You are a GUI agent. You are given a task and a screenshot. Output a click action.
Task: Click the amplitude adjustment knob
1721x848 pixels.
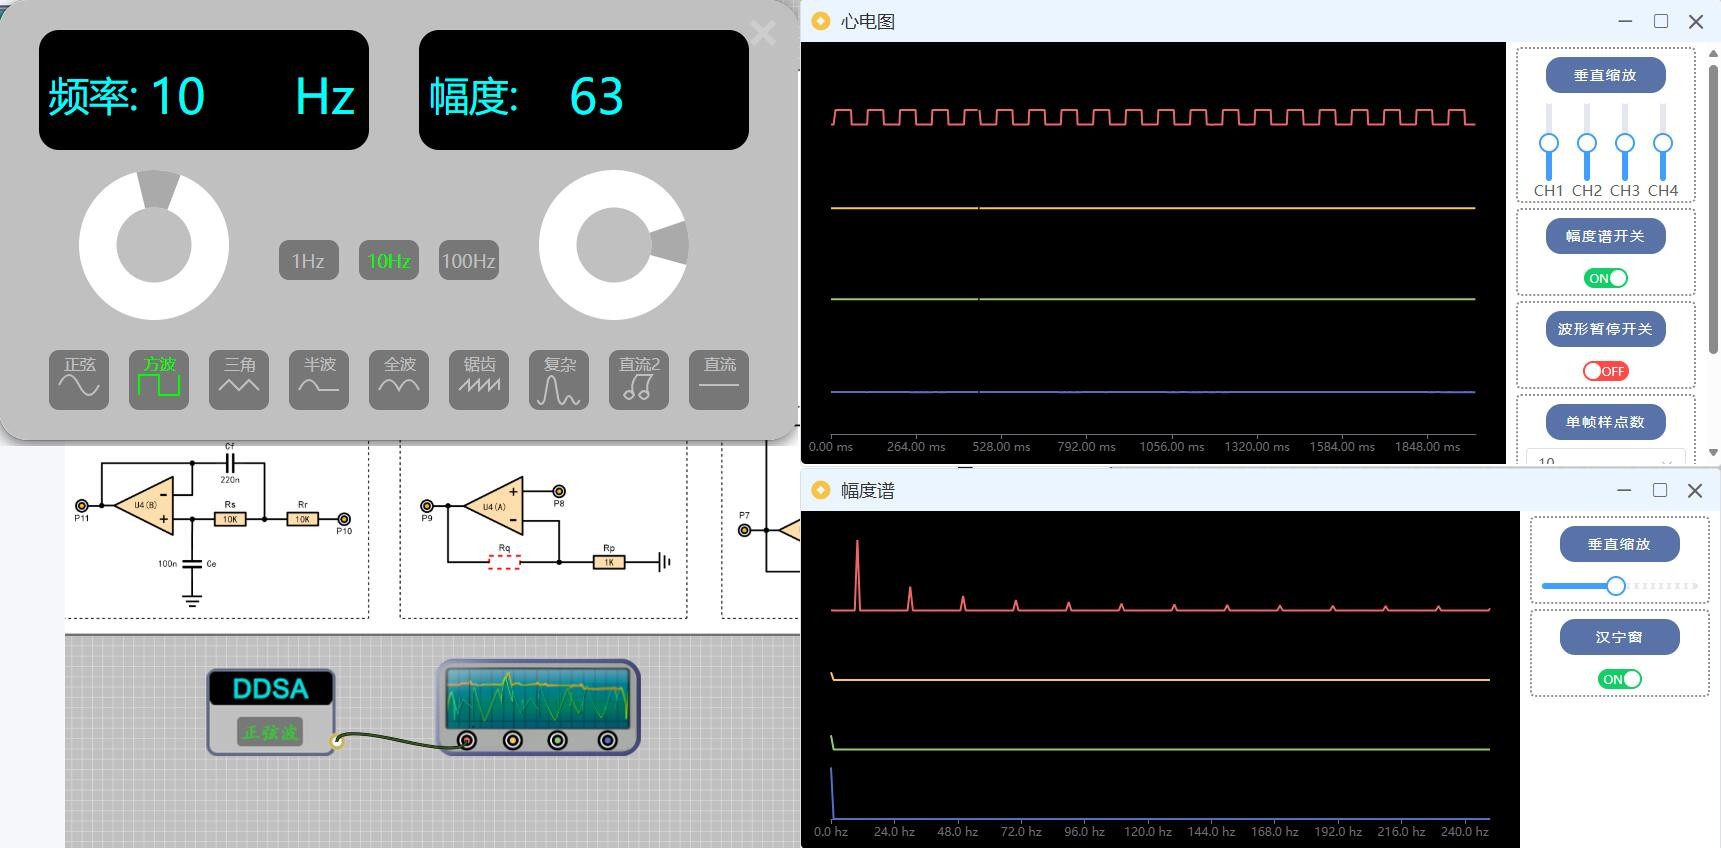tap(614, 245)
